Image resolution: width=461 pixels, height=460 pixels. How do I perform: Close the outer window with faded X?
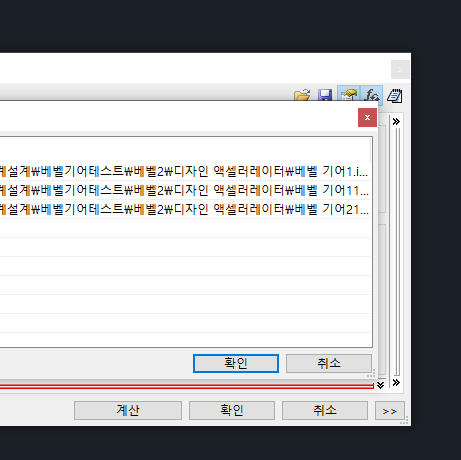pyautogui.click(x=400, y=69)
